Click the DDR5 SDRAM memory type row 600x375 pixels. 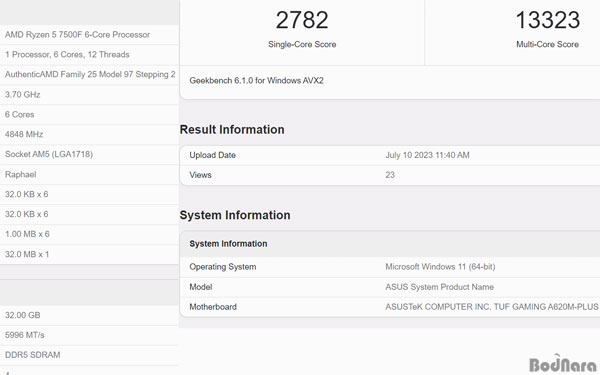coord(89,355)
